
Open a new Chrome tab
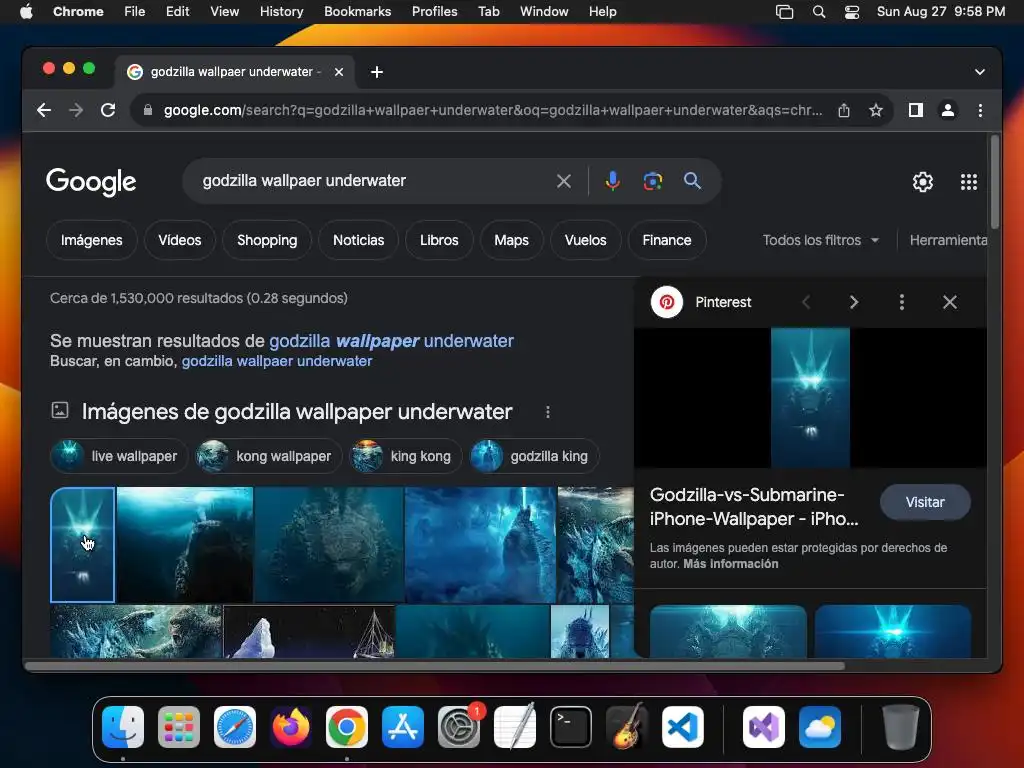pyautogui.click(x=377, y=72)
